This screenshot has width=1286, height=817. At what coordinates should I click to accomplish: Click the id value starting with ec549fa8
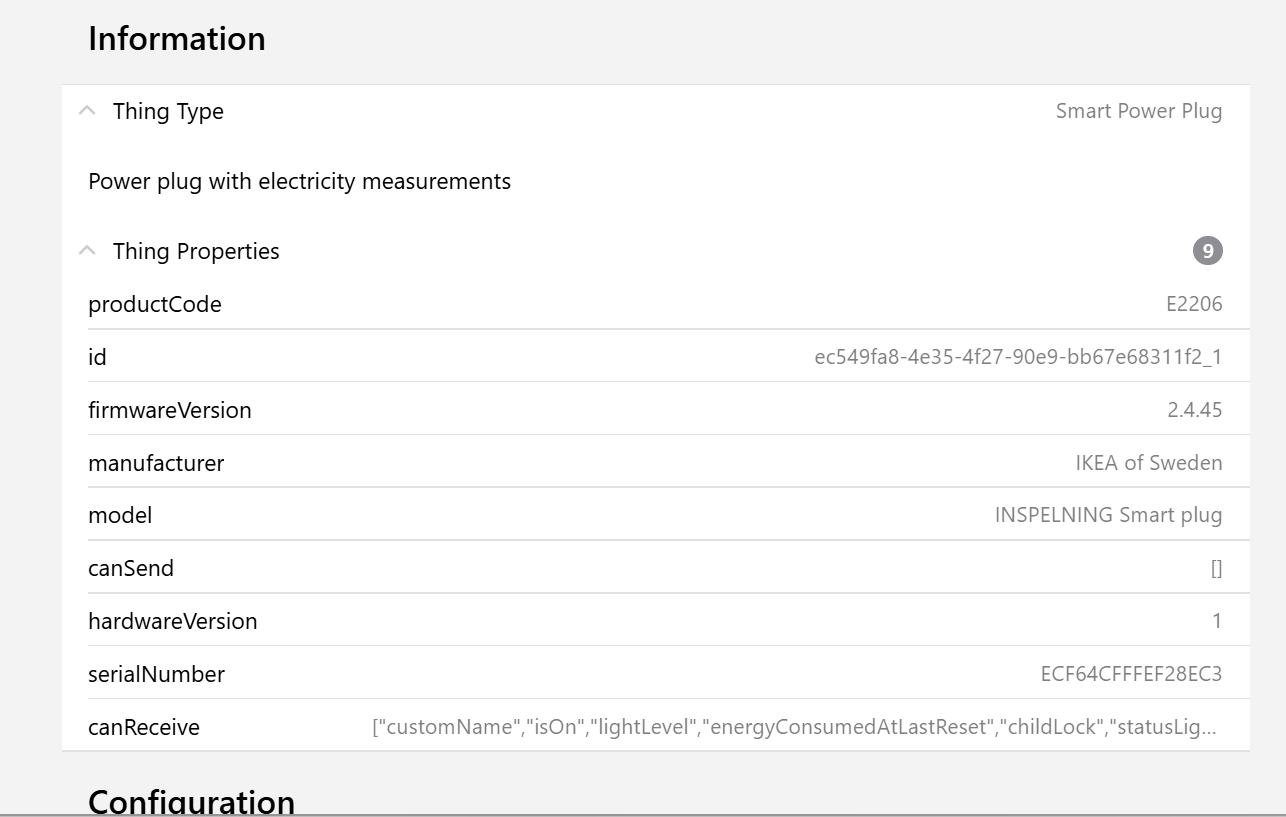[1017, 357]
